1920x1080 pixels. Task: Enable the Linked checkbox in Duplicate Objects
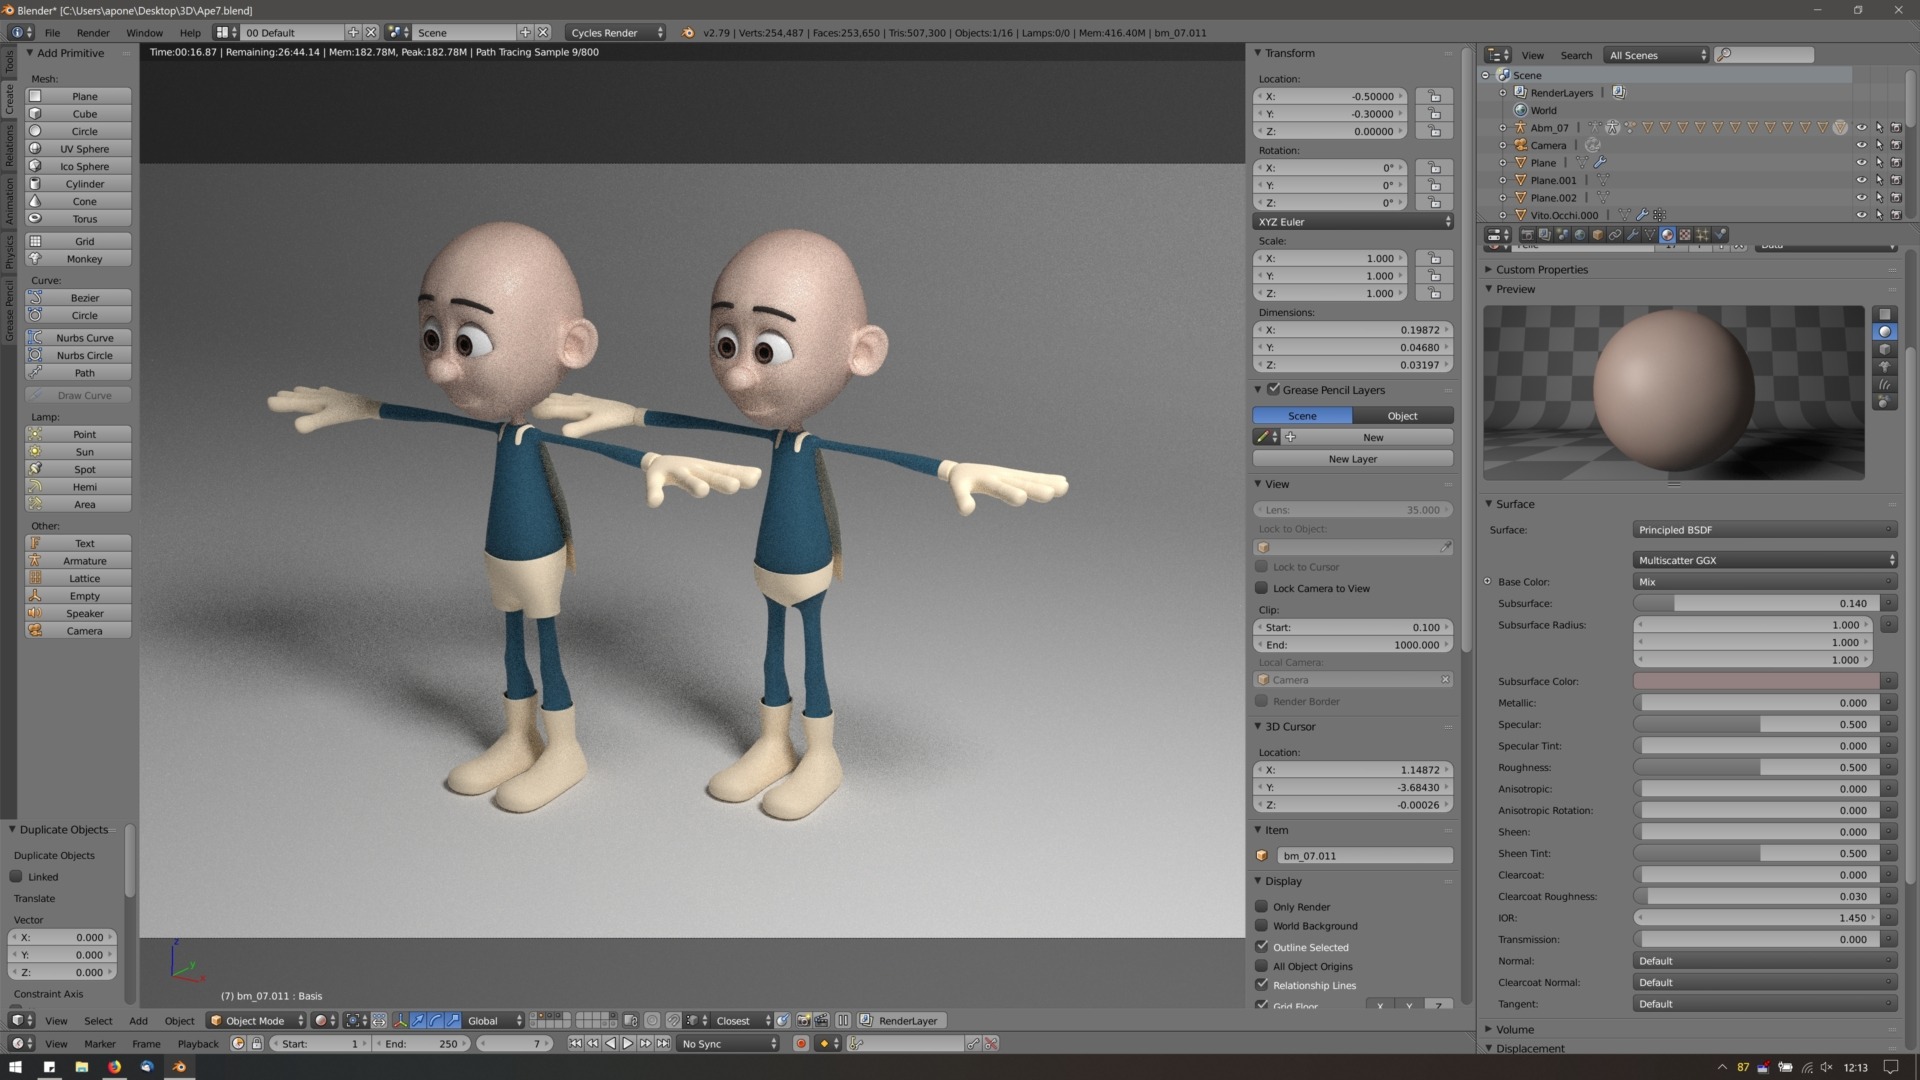tap(16, 876)
